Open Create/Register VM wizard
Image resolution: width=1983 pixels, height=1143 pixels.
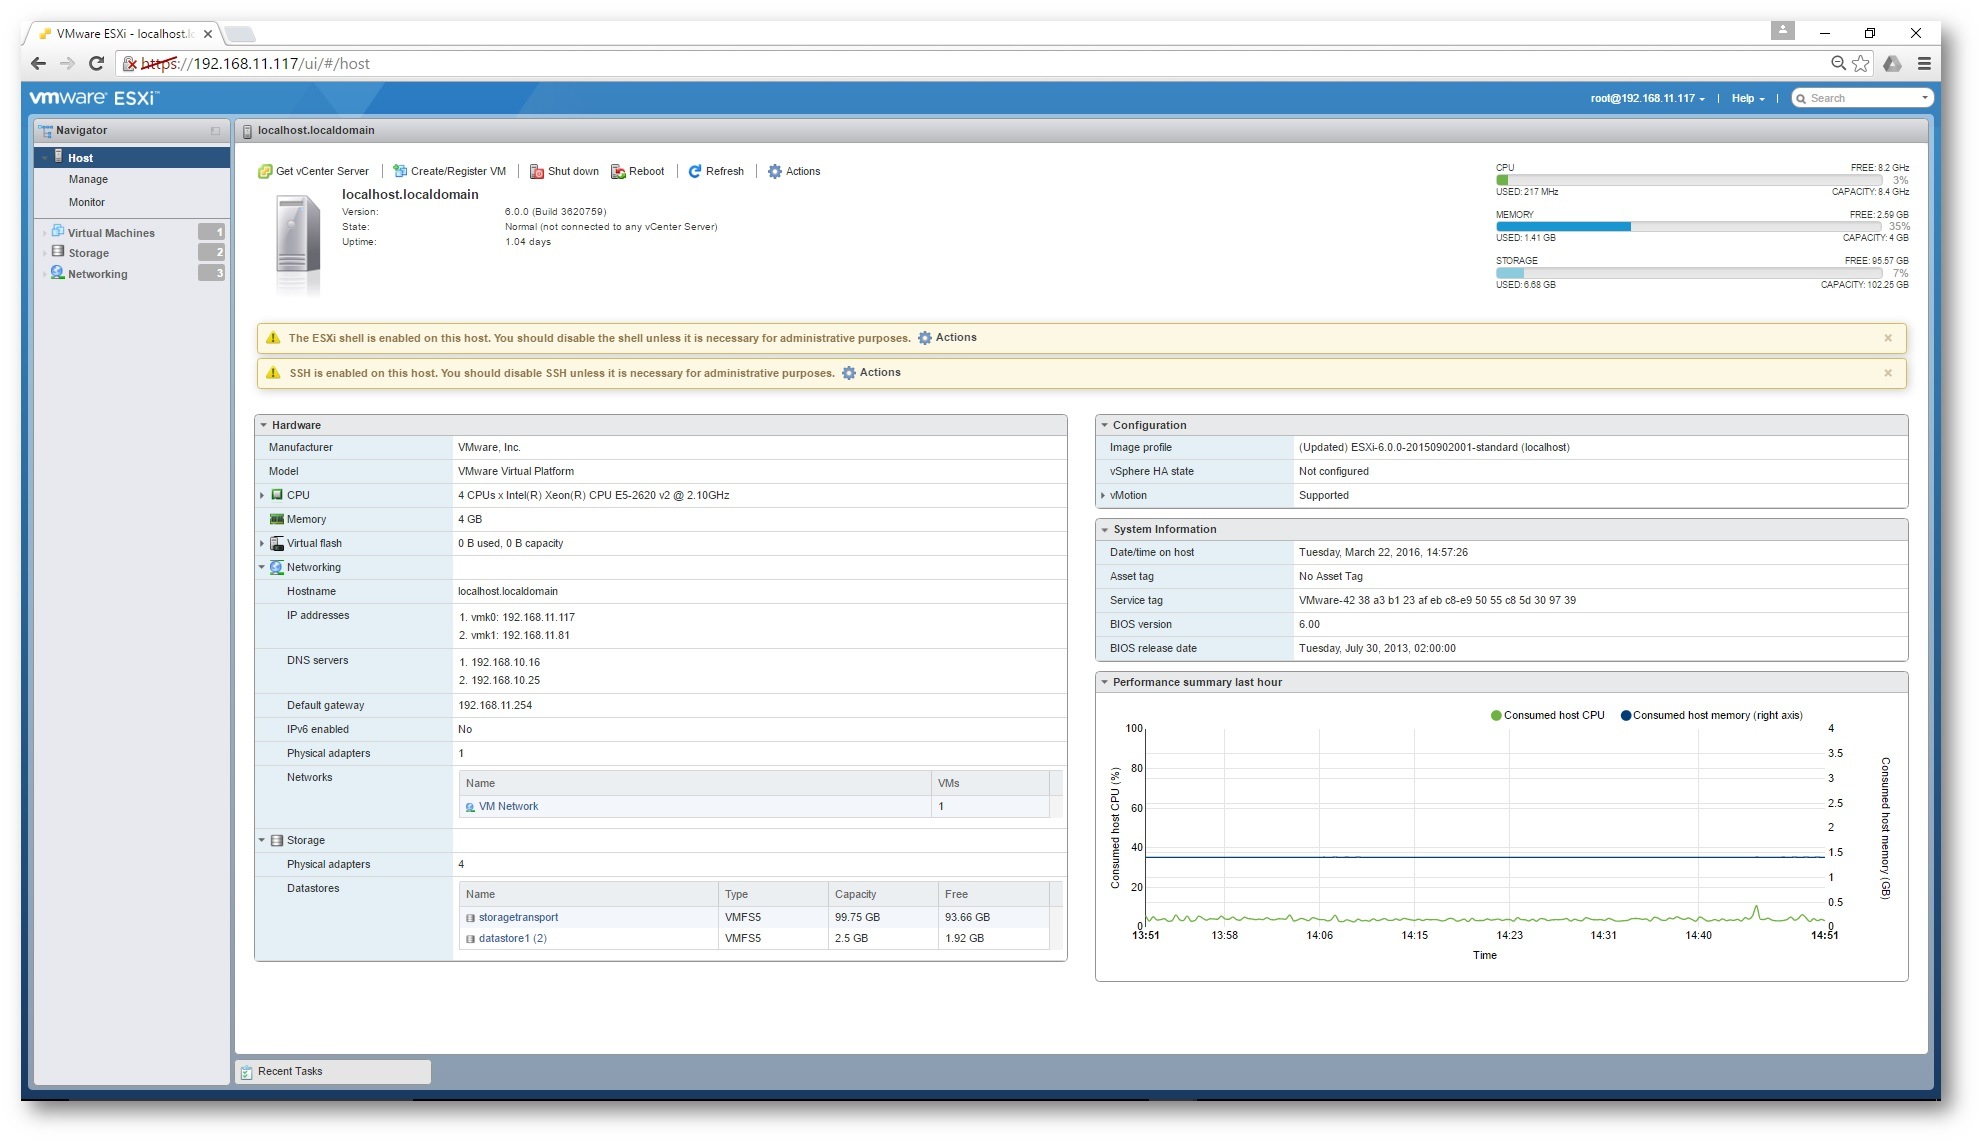449,171
